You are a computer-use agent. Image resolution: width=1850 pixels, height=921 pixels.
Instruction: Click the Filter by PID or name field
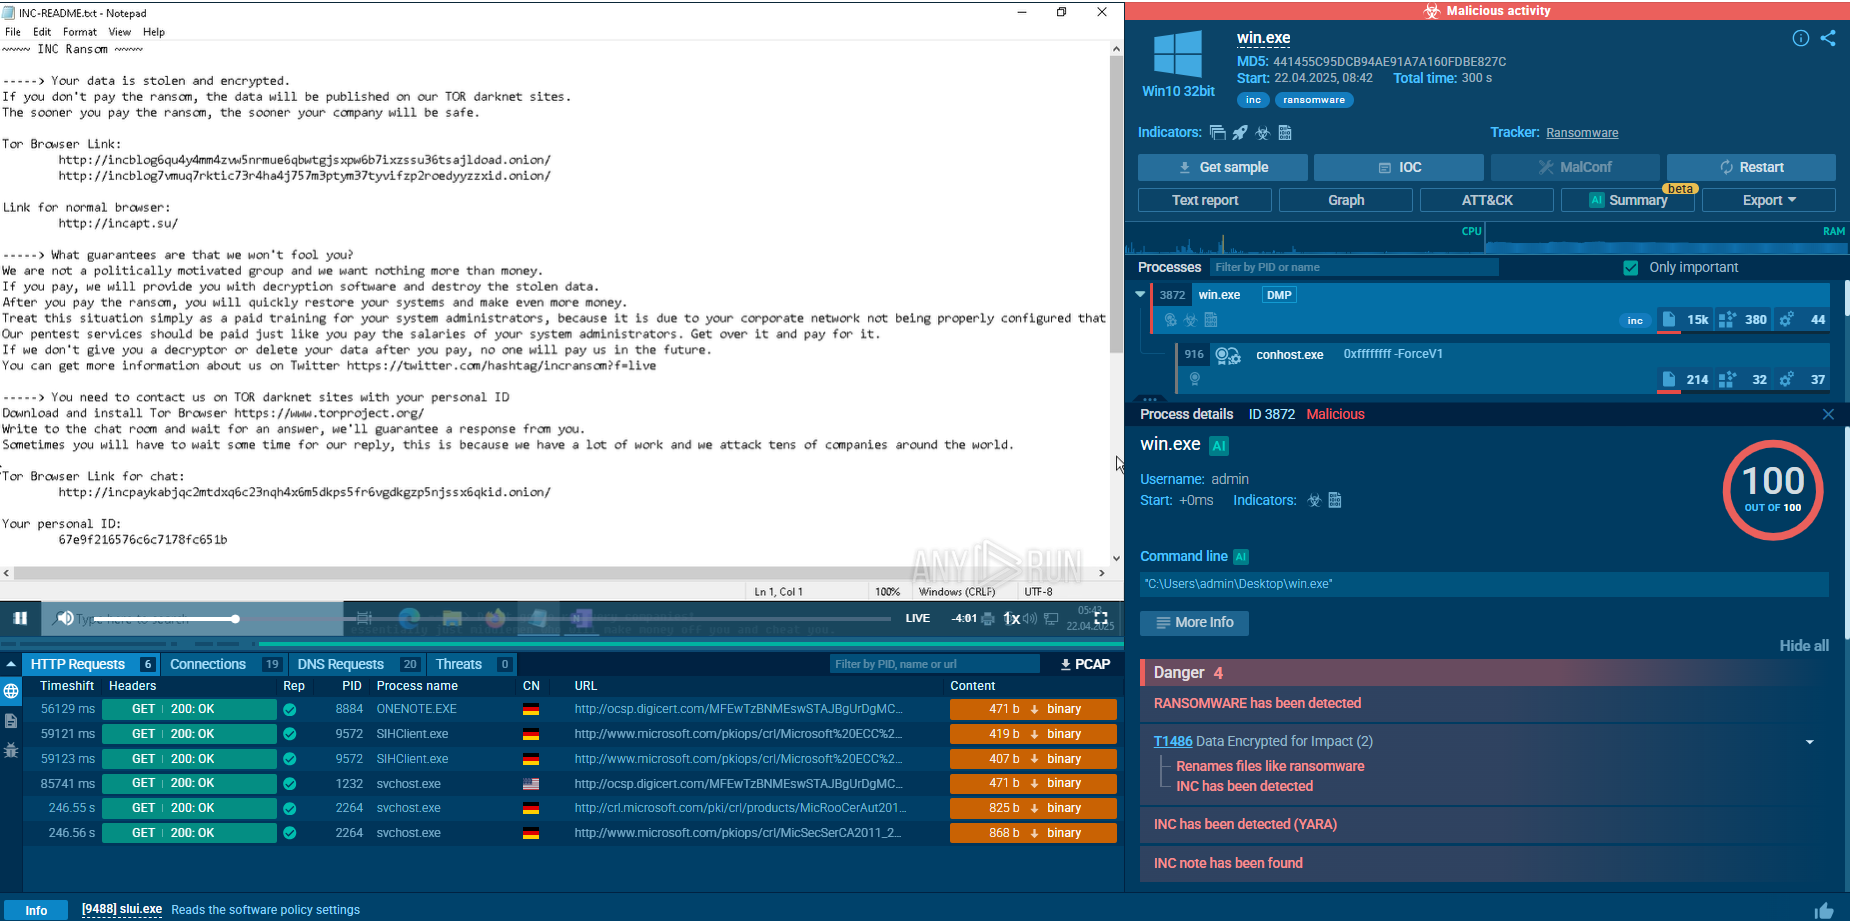[x=1353, y=267]
